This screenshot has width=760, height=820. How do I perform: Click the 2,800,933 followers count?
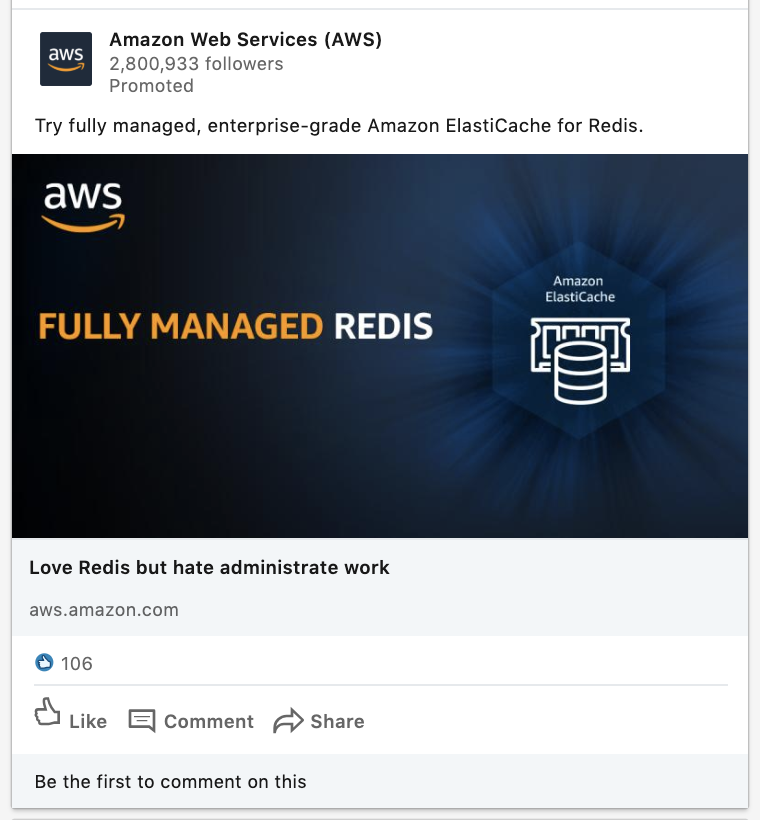click(x=196, y=63)
